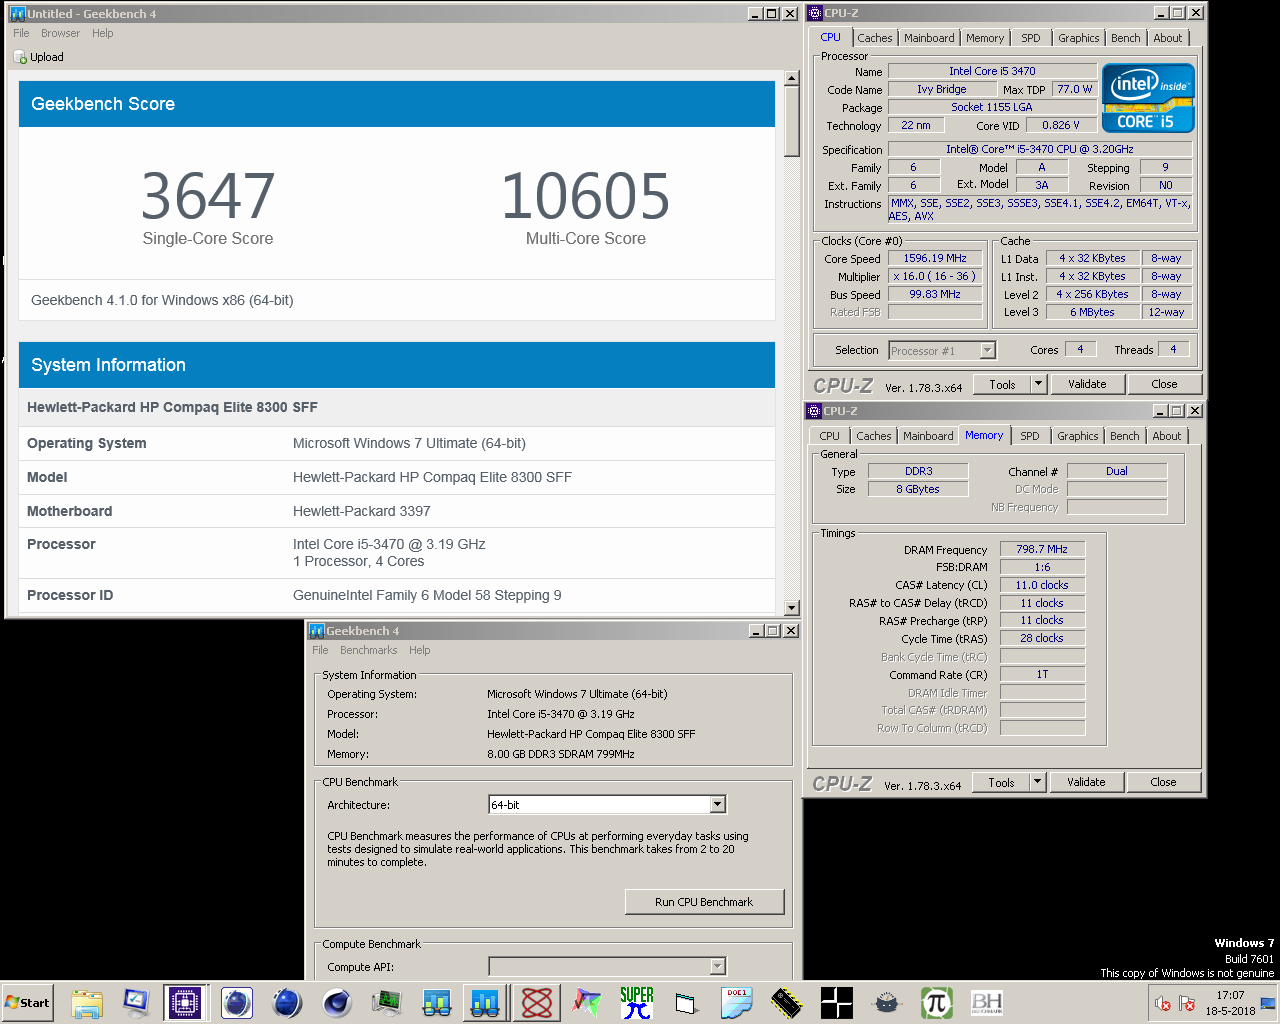Launch Cinema 4D sphere icon in taskbar
Viewport: 1280px width, 1024px height.
click(337, 1003)
